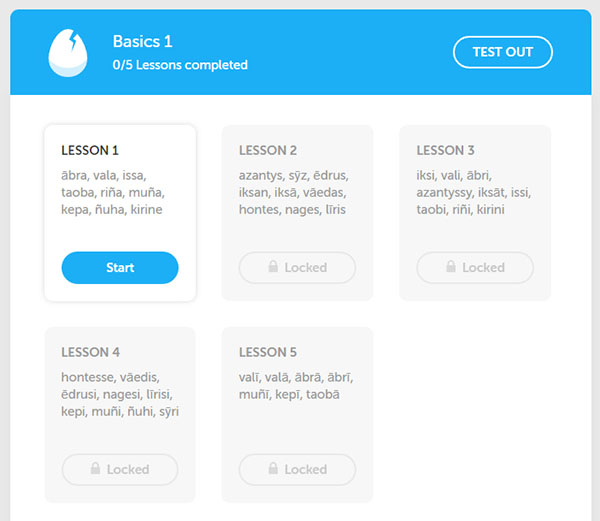Click the TEST OUT button

(x=502, y=52)
